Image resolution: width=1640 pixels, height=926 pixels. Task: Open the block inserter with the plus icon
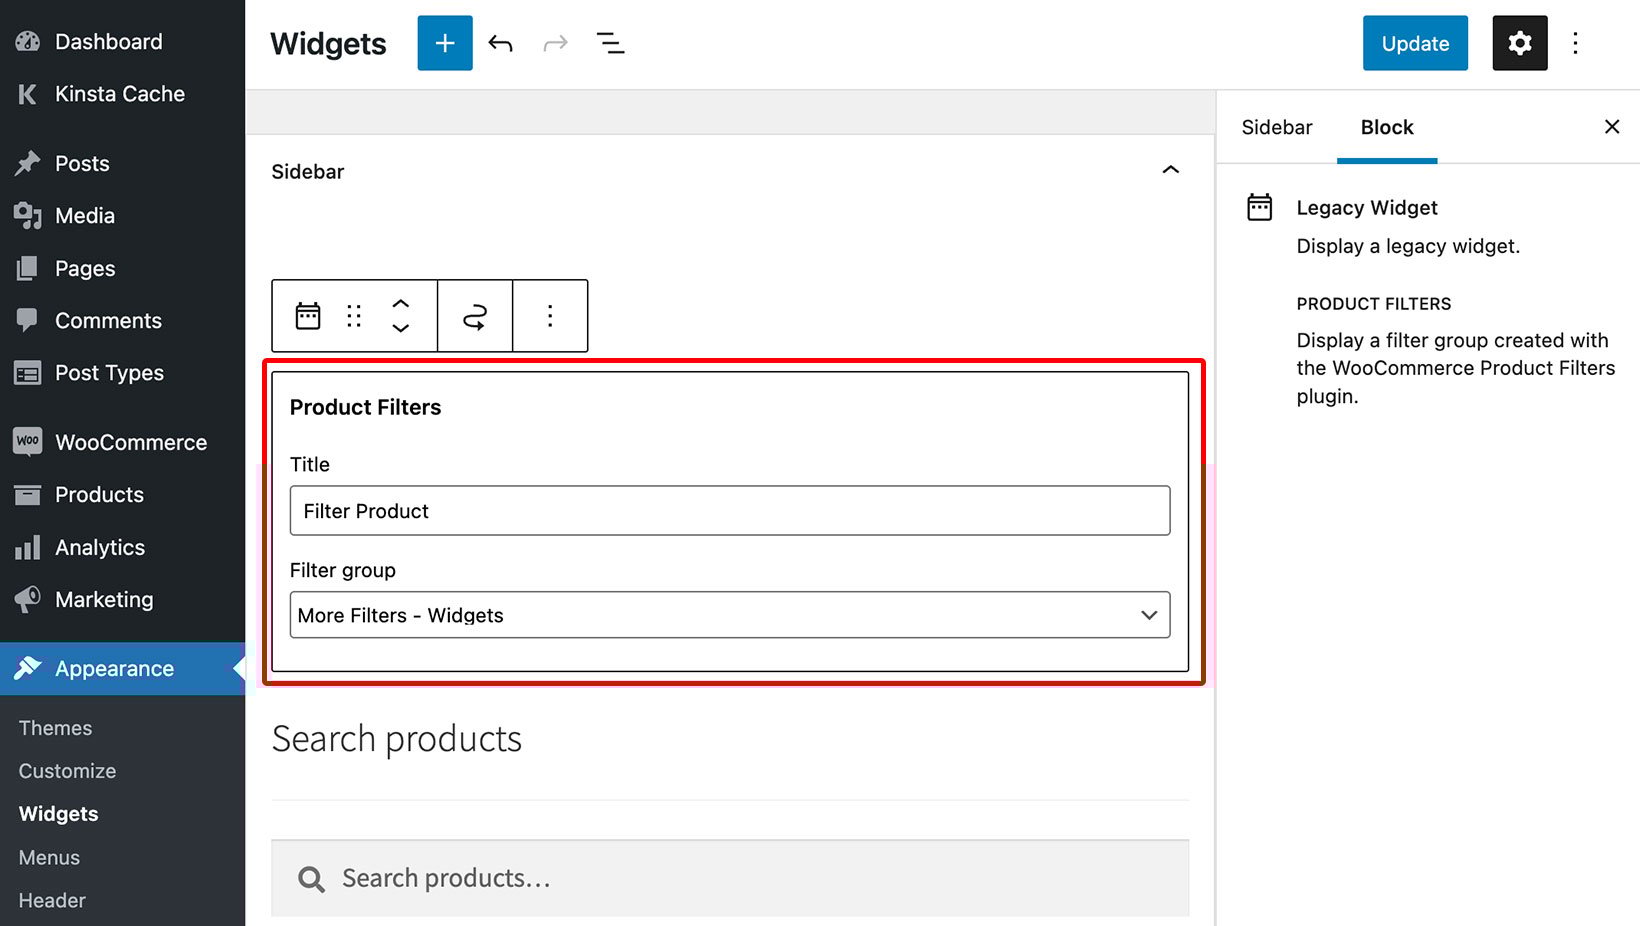444,43
